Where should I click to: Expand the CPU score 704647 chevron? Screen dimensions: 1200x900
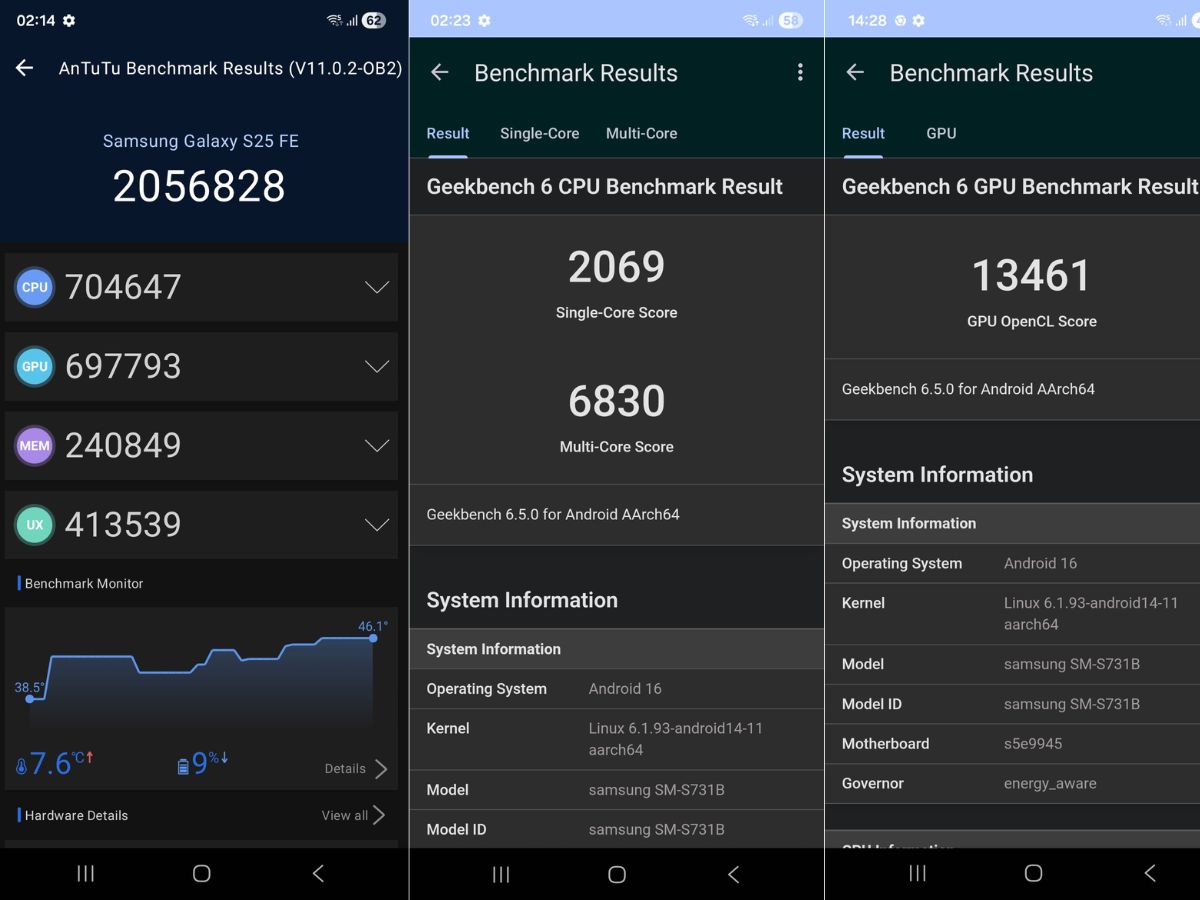(x=377, y=287)
